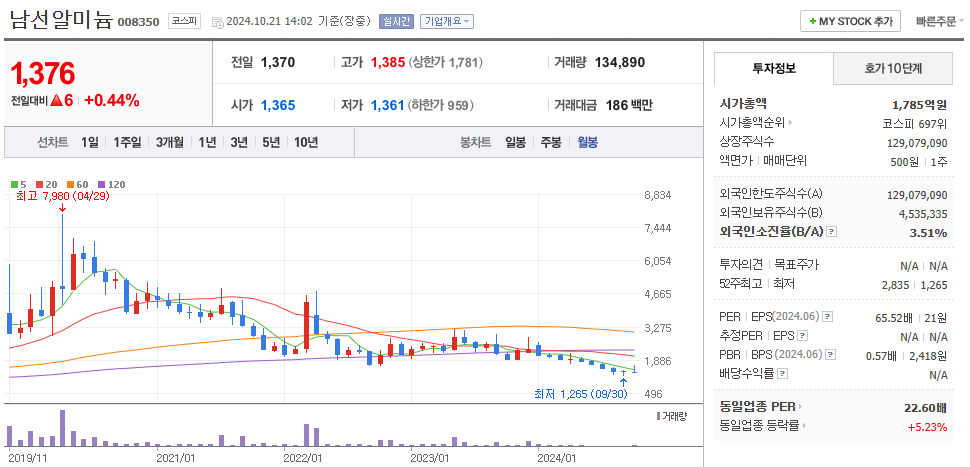Select the 1주일 line chart period
Image resolution: width=970 pixels, height=467 pixels.
127,142
